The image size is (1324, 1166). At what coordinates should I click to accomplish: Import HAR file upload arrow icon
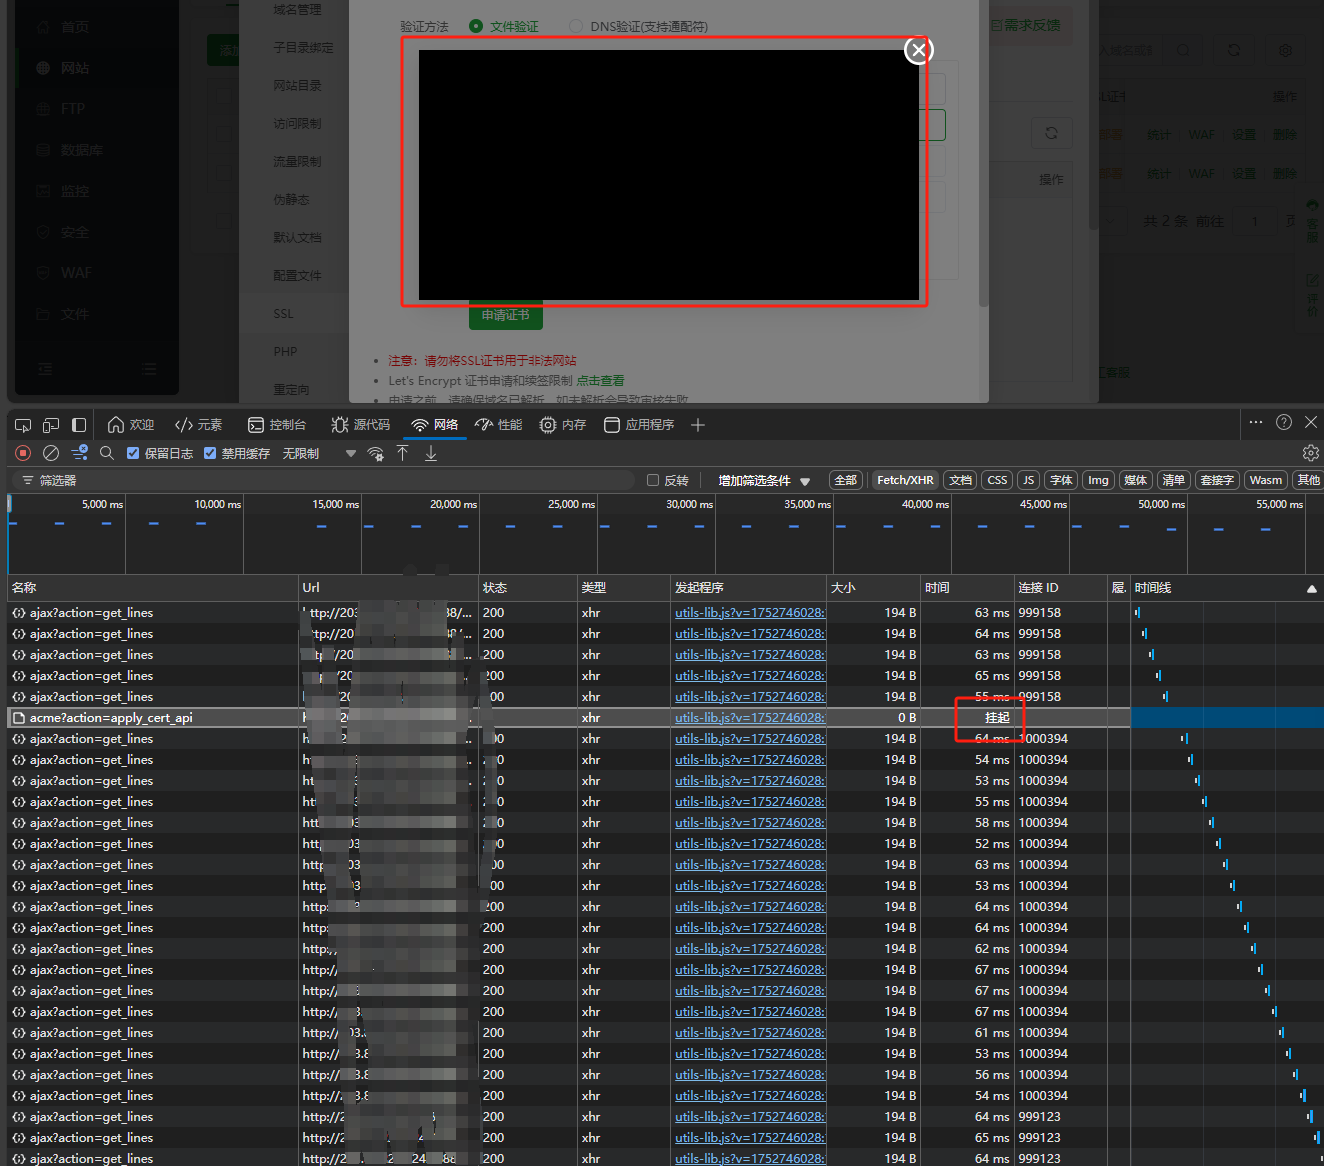tap(402, 453)
